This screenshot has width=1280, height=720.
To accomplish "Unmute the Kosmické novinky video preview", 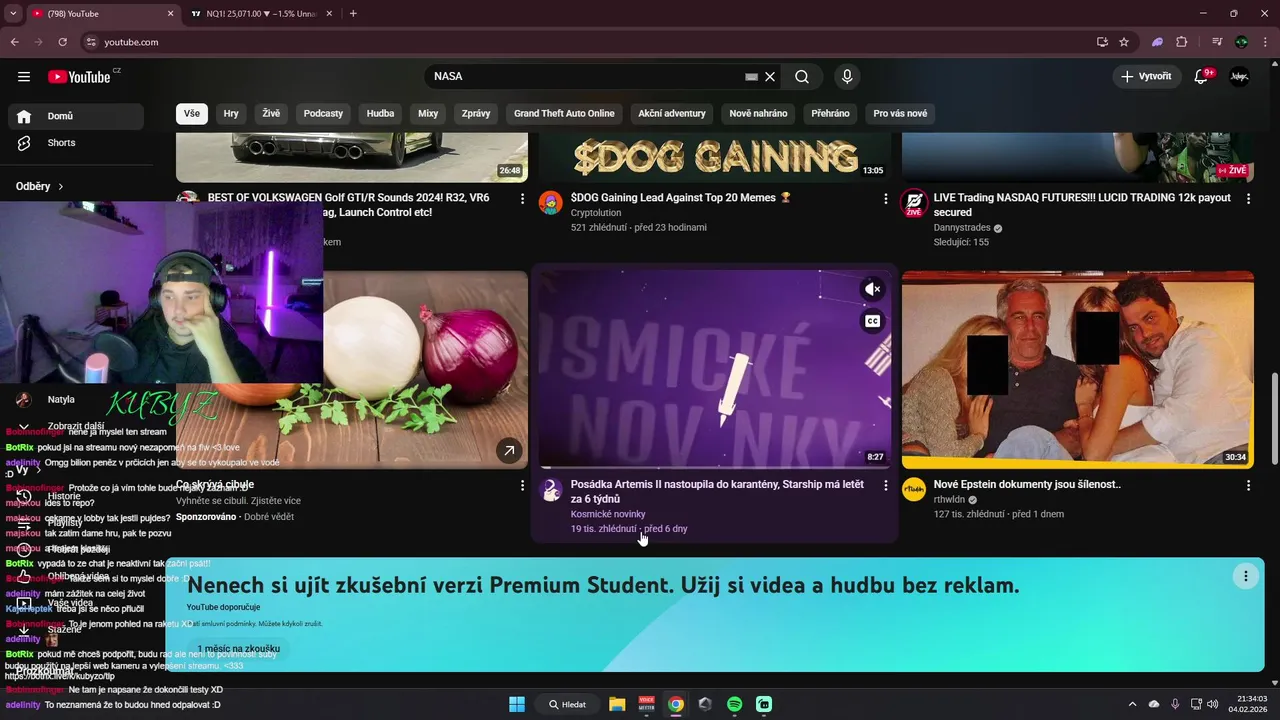I will pyautogui.click(x=872, y=289).
